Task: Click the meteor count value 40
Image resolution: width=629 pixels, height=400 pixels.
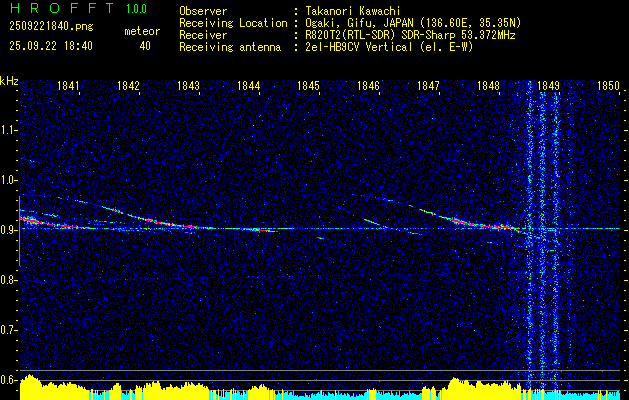Action: (145, 46)
